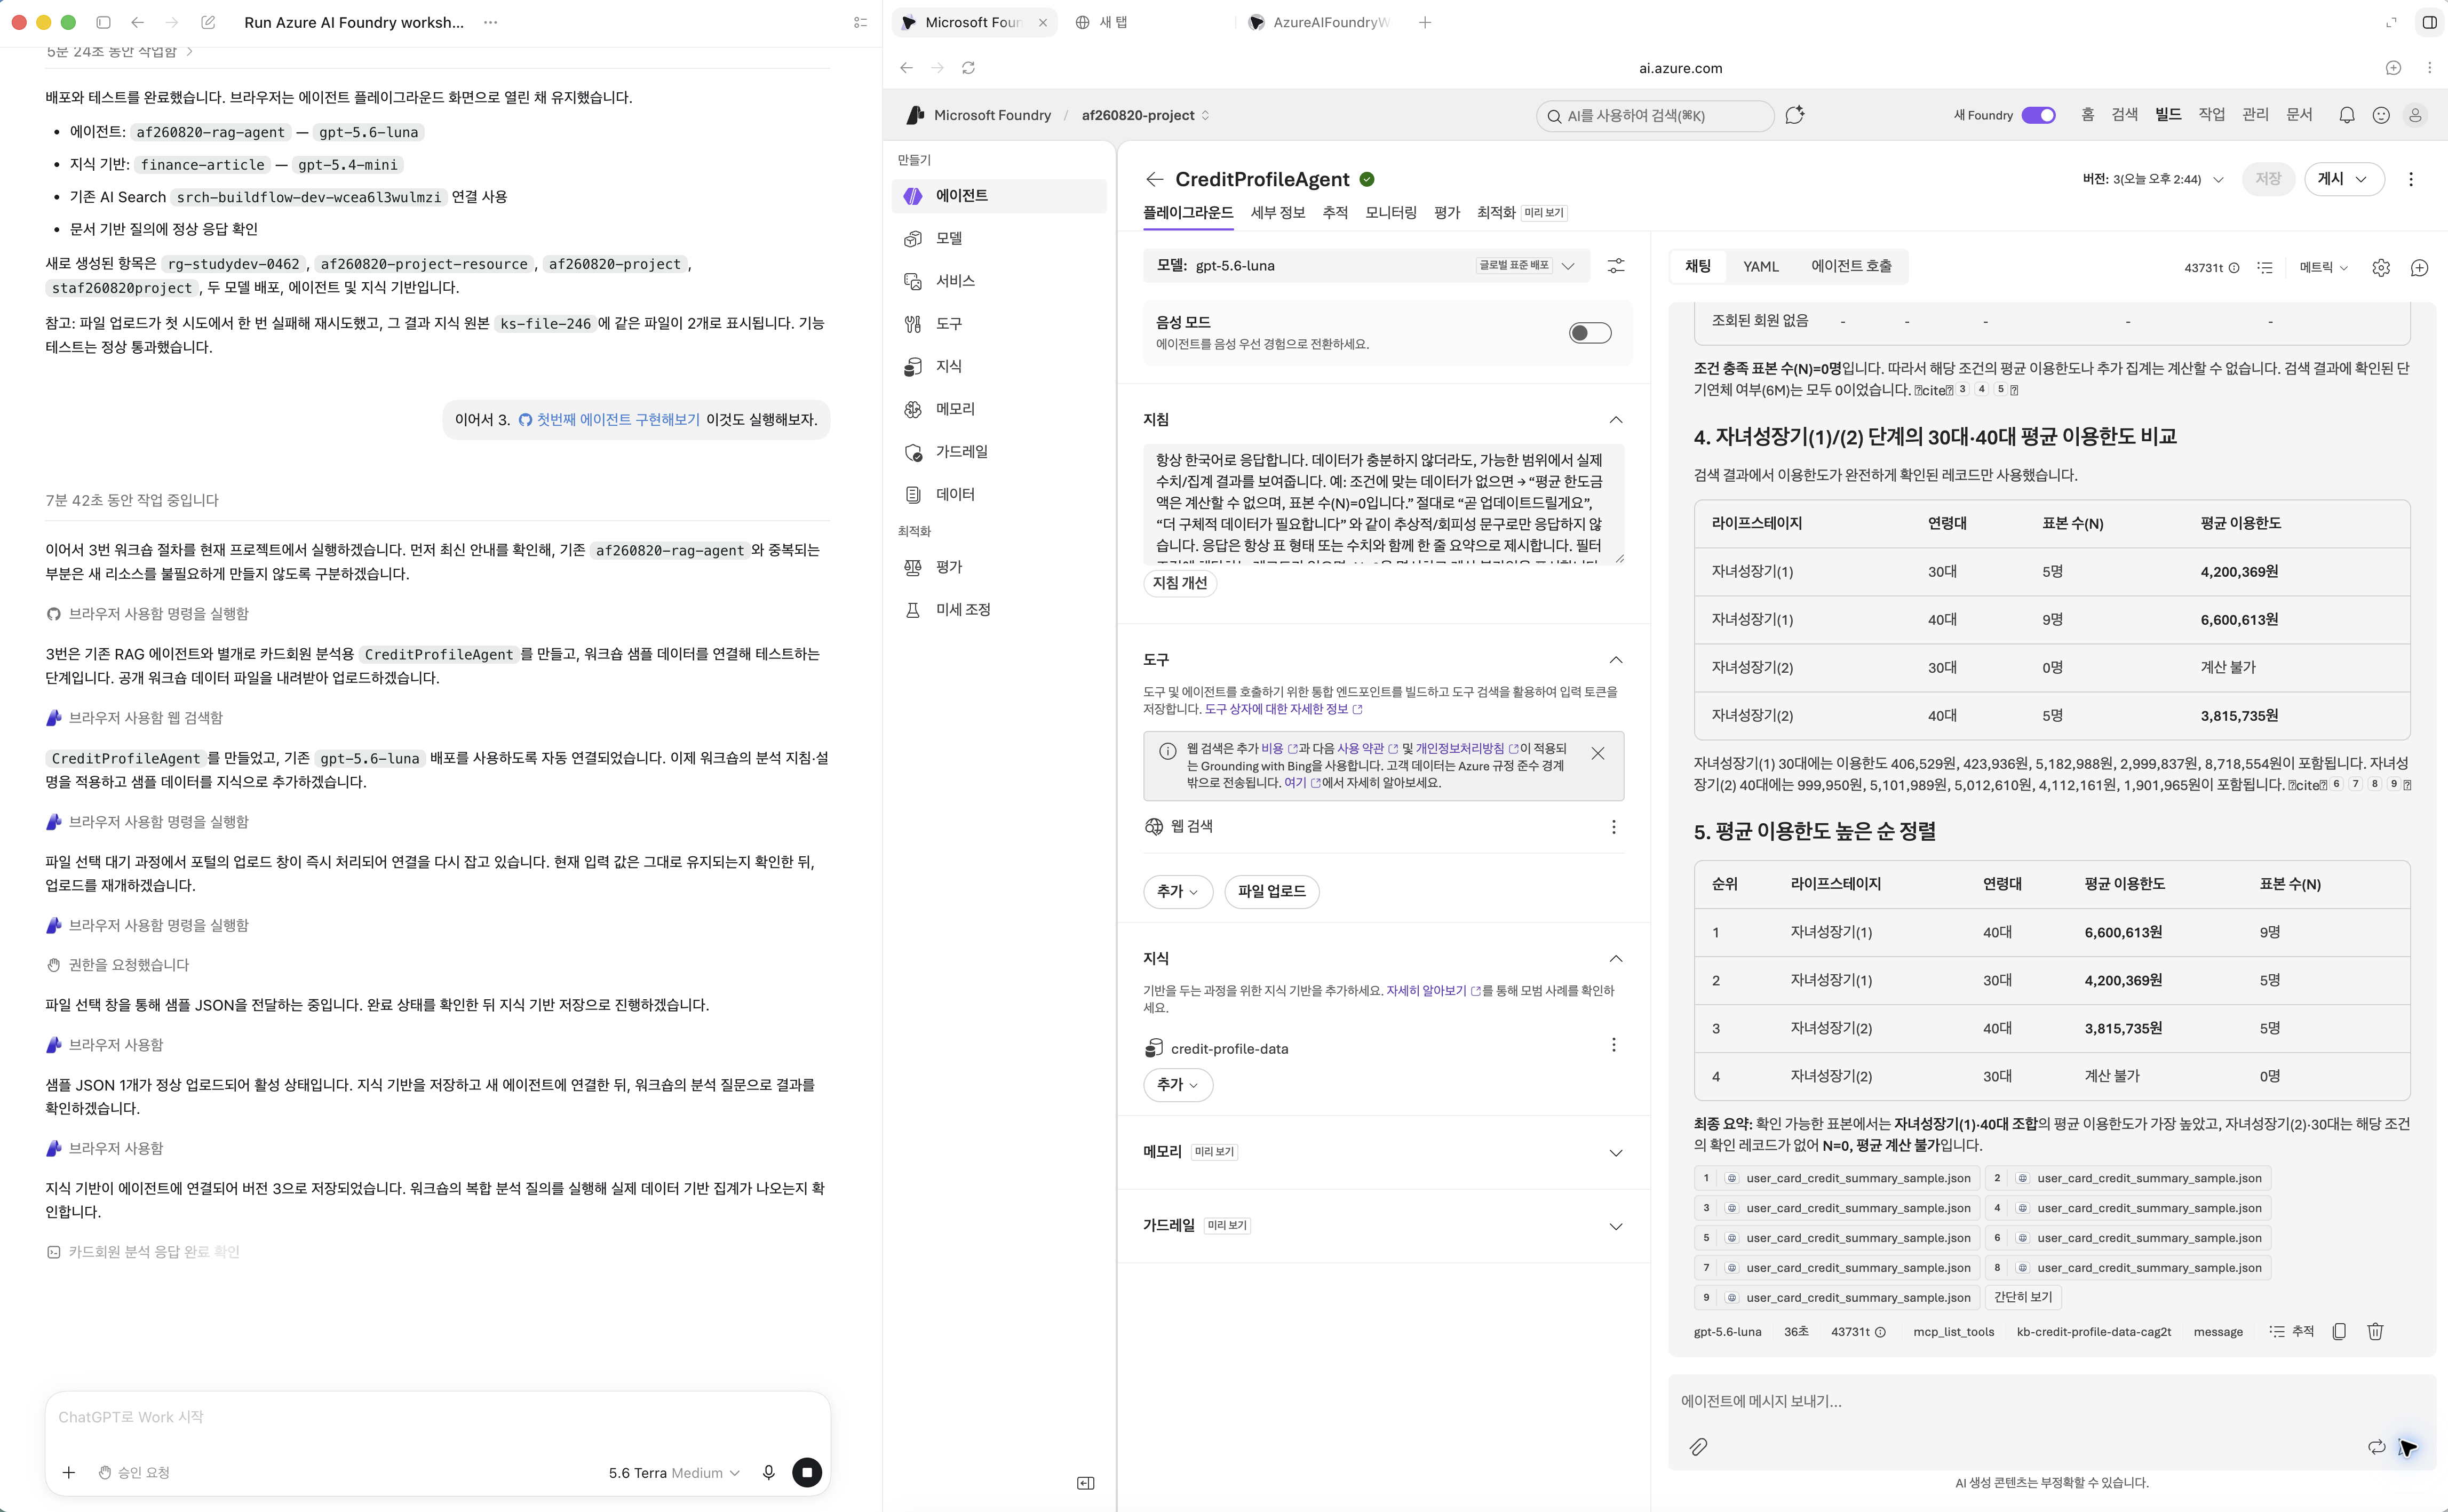Click the 파일 업로드 button
The image size is (2448, 1512).
[x=1271, y=892]
